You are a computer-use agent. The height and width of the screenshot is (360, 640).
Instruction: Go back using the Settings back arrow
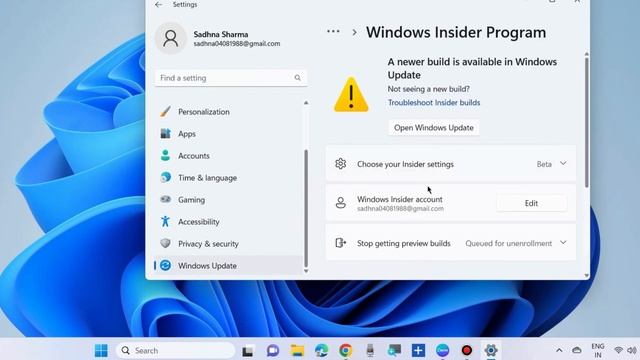(158, 4)
